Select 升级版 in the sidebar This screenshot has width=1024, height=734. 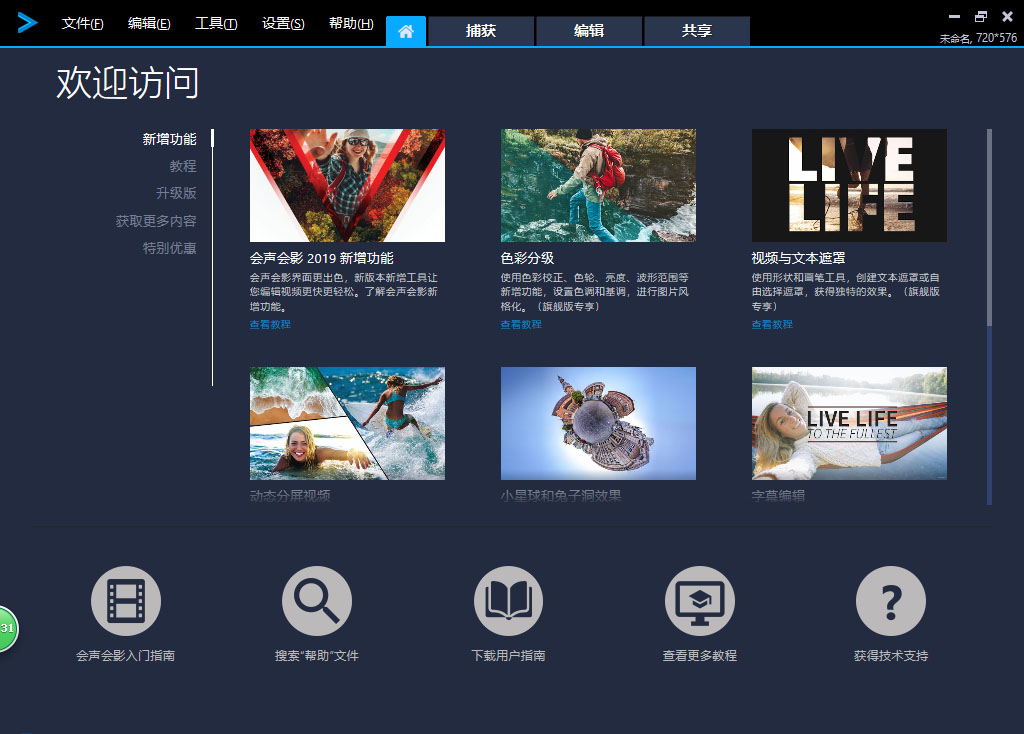(x=176, y=193)
